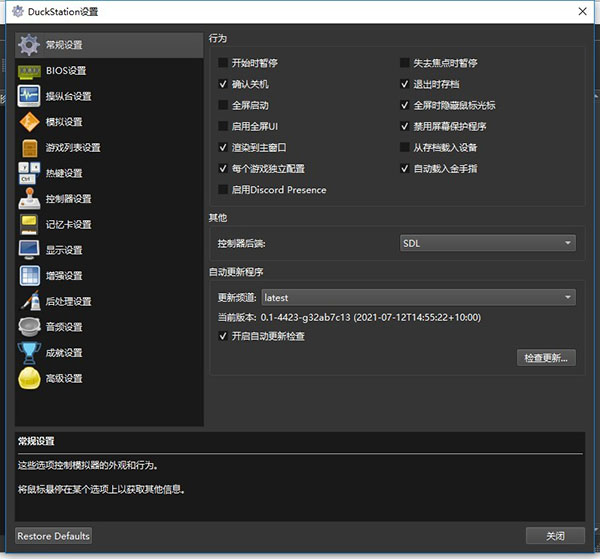Toggle the 启用Discord Presence checkbox
Screen dimensions: 600x559
click(223, 190)
